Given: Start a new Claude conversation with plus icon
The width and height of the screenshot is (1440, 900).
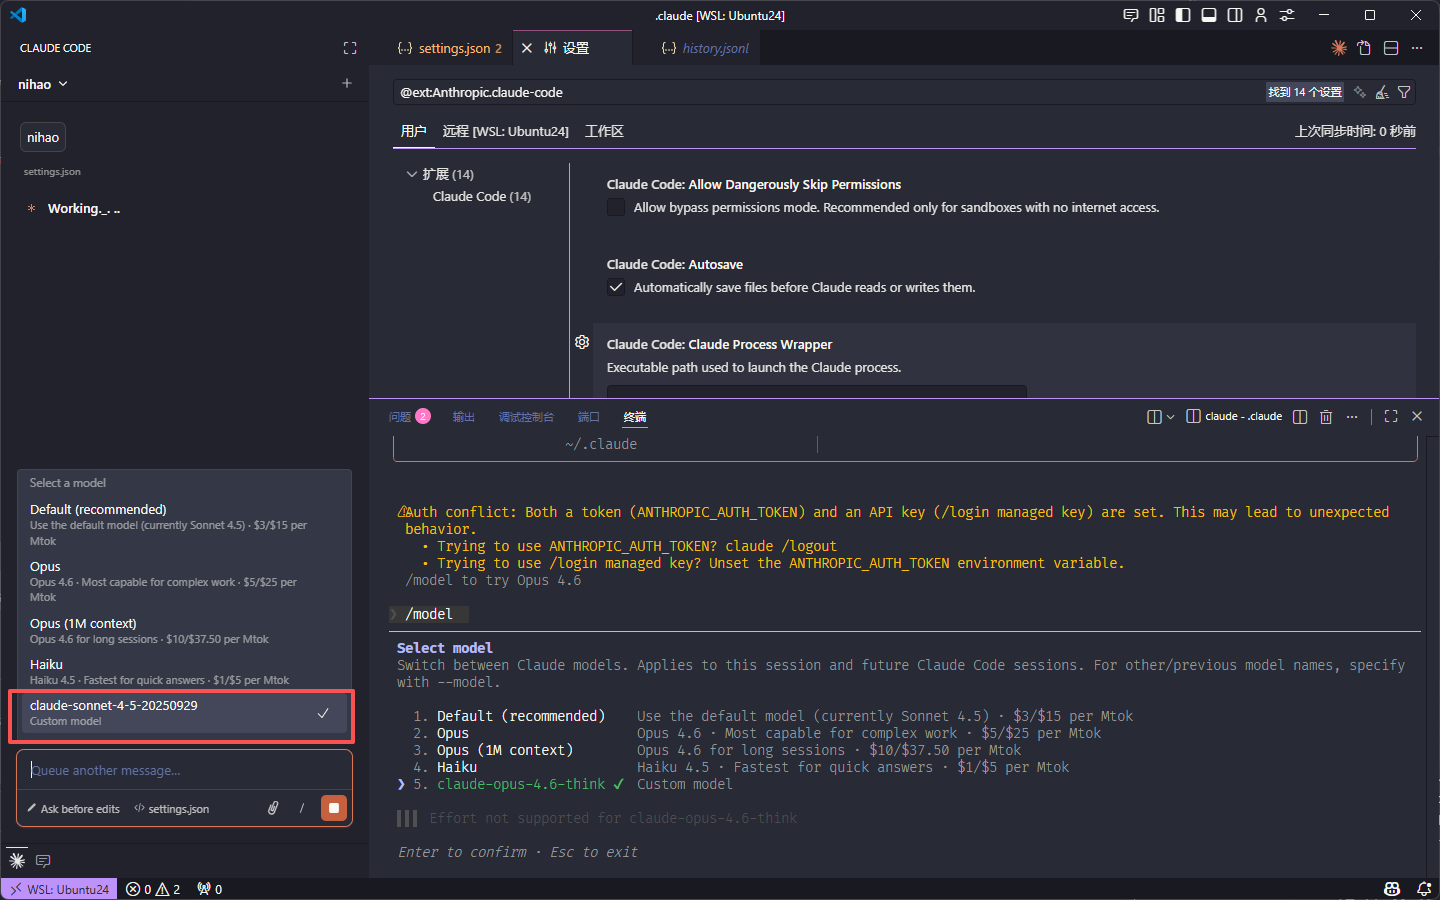Looking at the screenshot, I should tap(347, 84).
